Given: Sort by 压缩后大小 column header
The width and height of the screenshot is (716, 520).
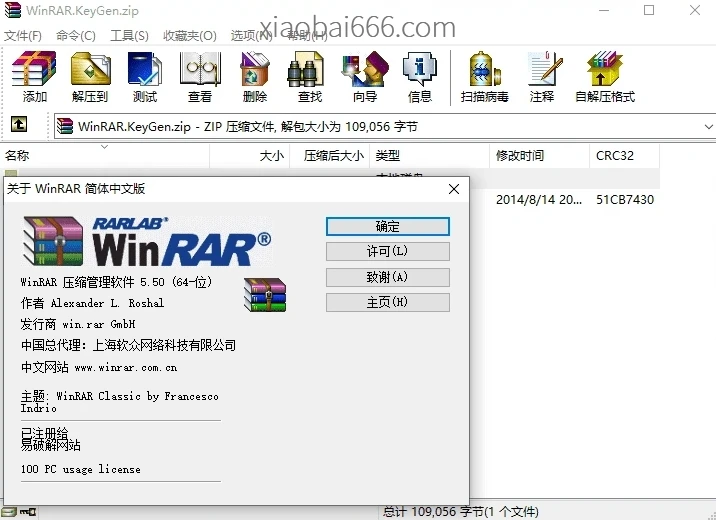Looking at the screenshot, I should point(330,156).
